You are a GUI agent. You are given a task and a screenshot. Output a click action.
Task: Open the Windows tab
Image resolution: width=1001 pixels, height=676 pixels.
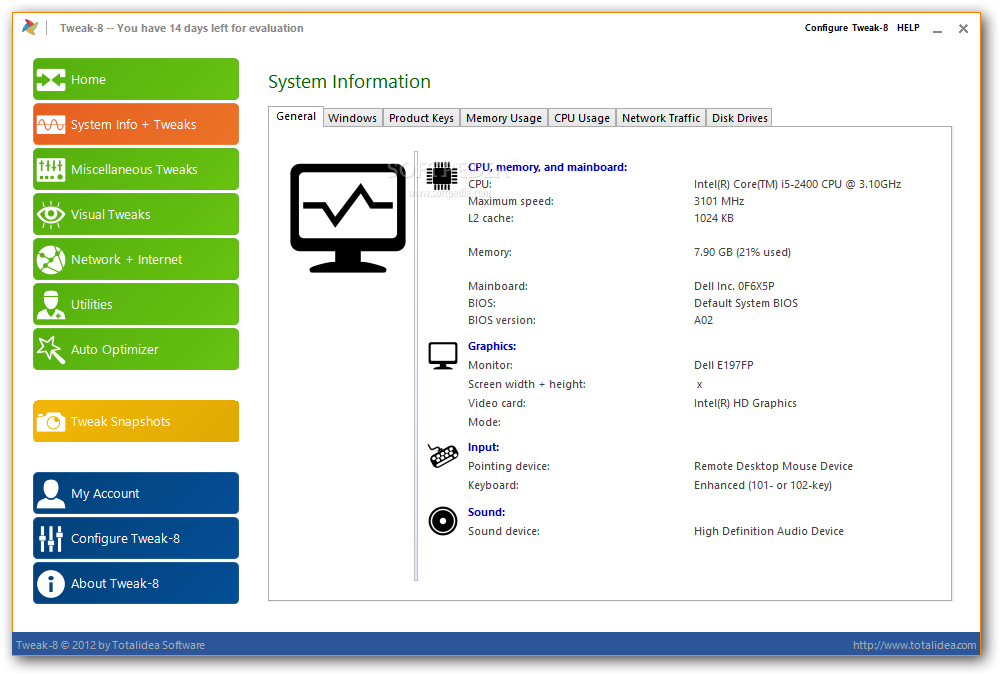(352, 118)
